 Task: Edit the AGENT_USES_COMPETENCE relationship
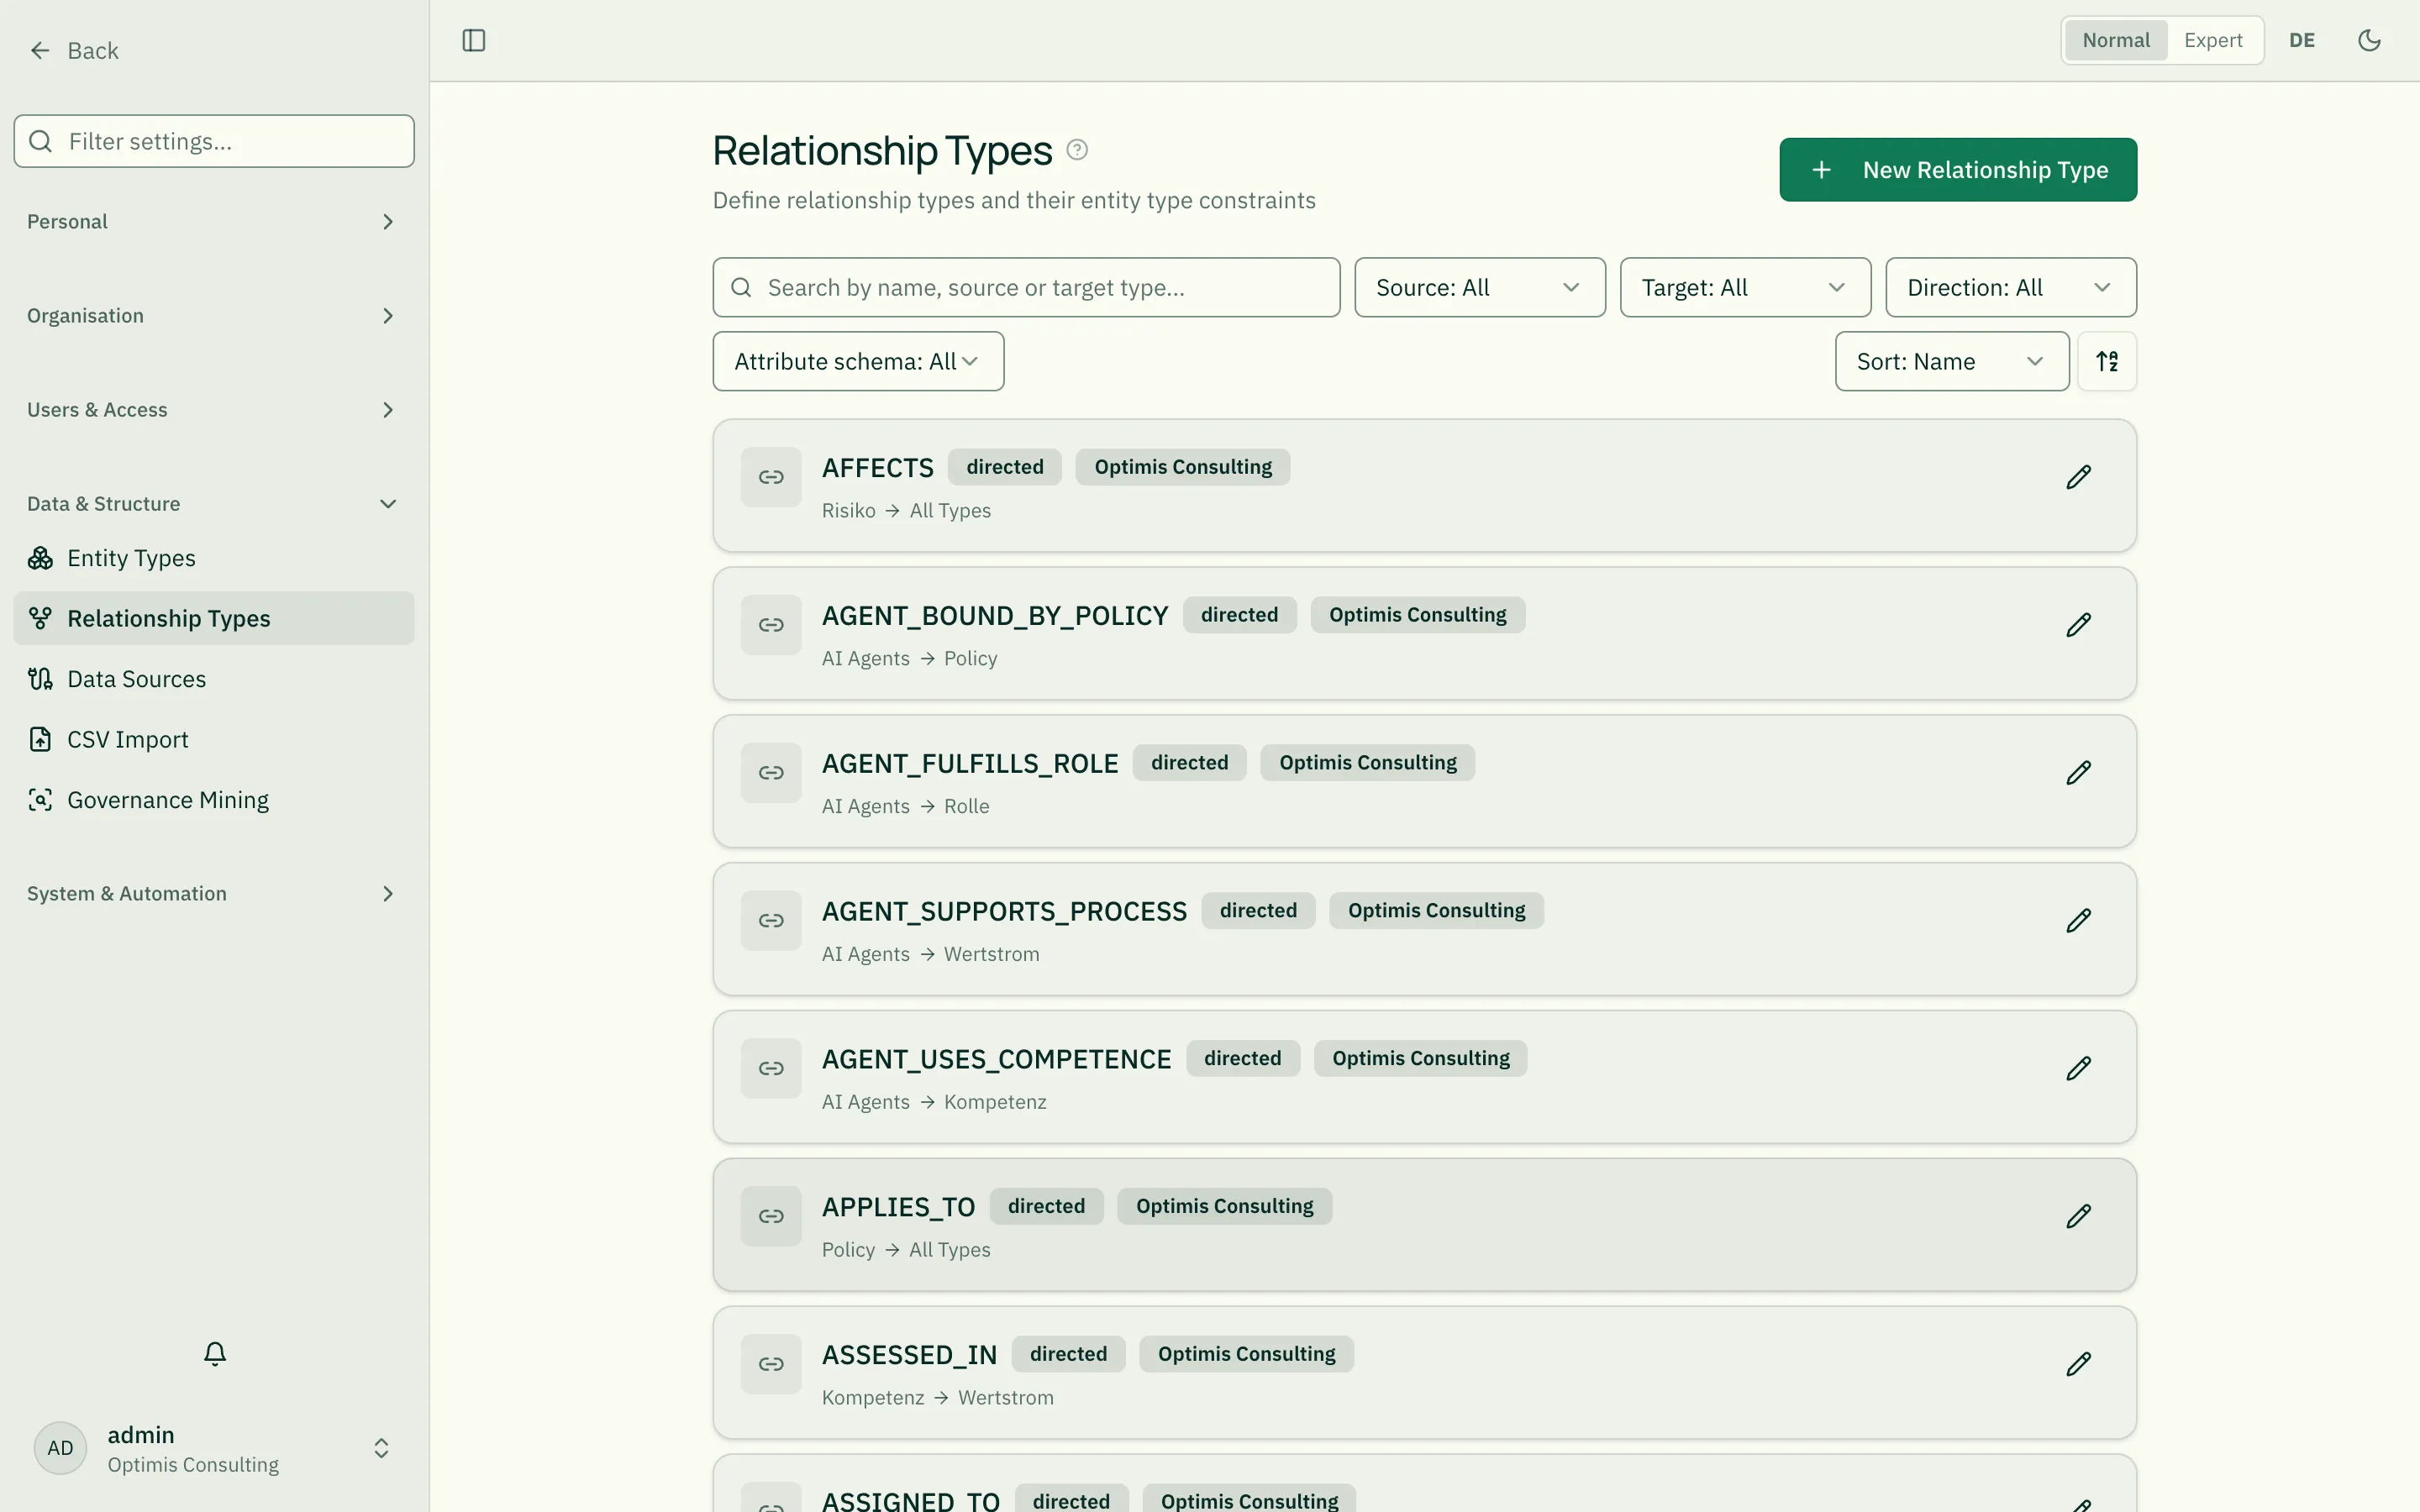(2079, 1069)
